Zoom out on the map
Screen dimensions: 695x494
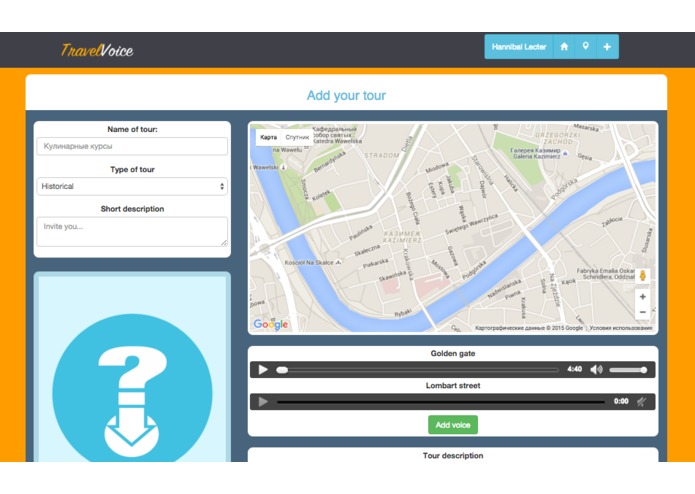coord(643,312)
